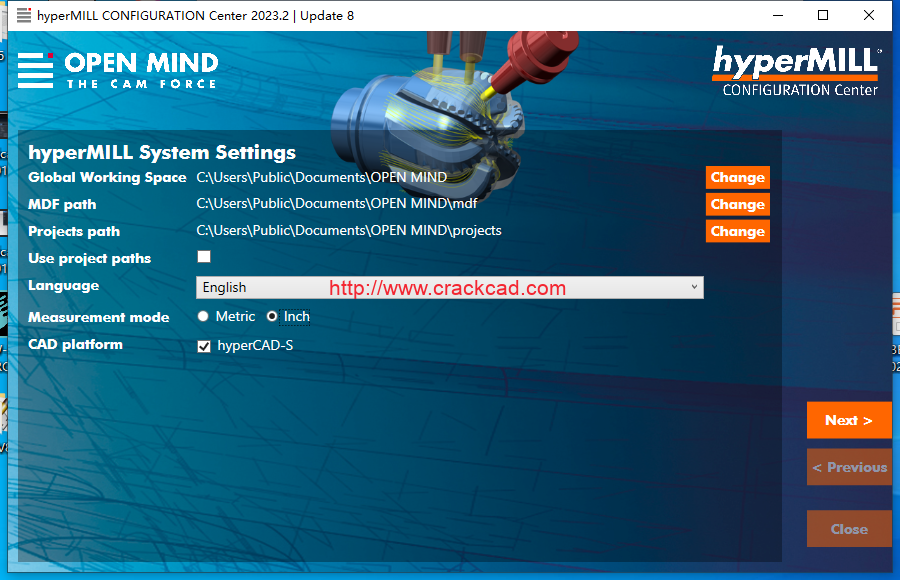900x580 pixels.
Task: Go to the Next page
Action: pyautogui.click(x=849, y=420)
